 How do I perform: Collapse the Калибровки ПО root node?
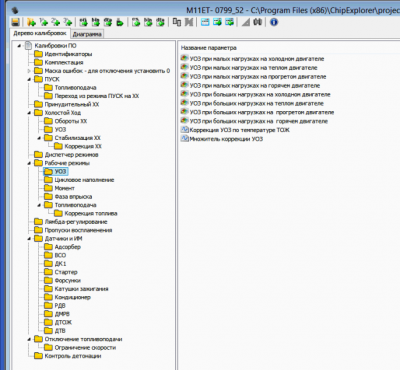19,46
